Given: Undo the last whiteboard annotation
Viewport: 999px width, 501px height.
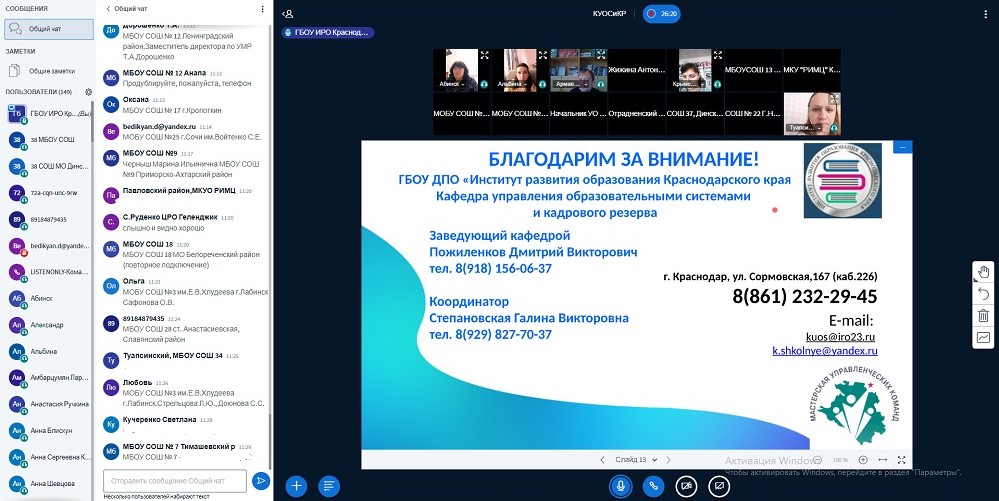Looking at the screenshot, I should pyautogui.click(x=983, y=293).
